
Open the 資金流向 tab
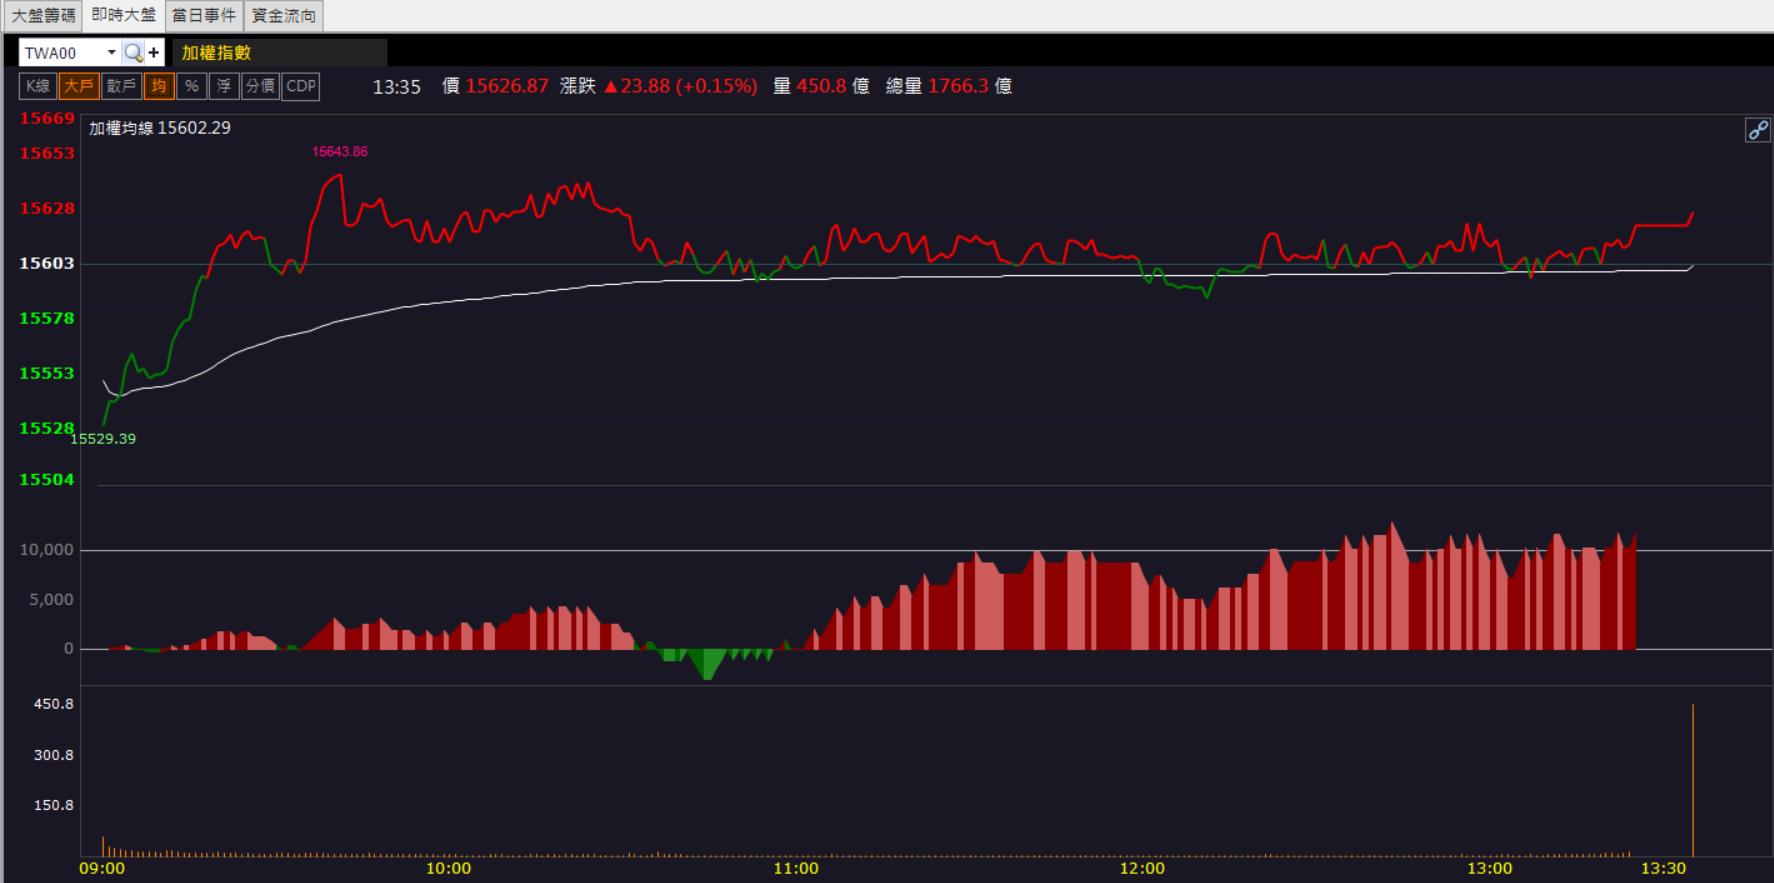point(284,15)
